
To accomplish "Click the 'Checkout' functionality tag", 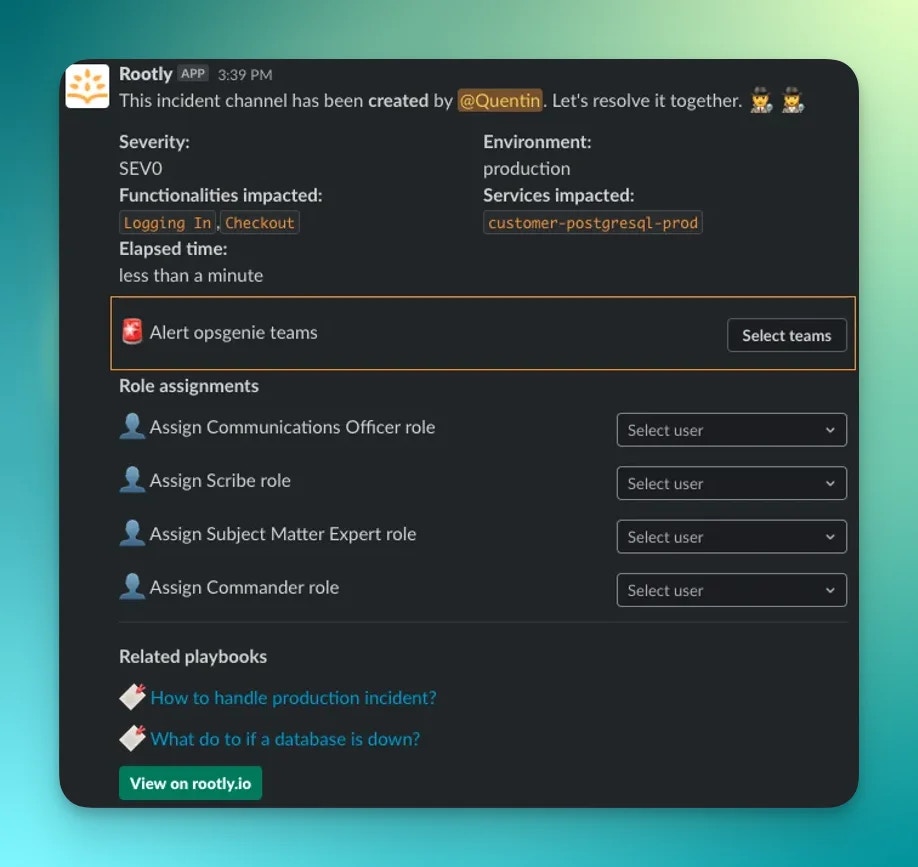I will [260, 222].
